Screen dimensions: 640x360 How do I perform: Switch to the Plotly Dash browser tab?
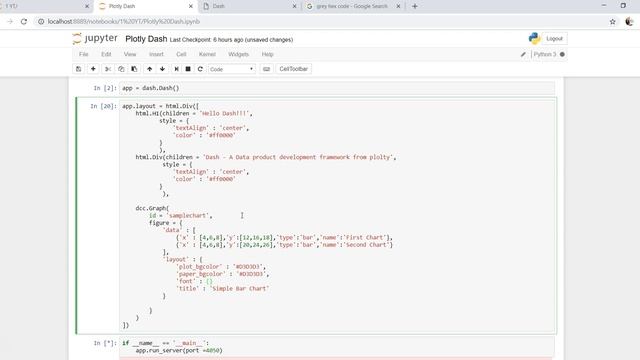(146, 6)
